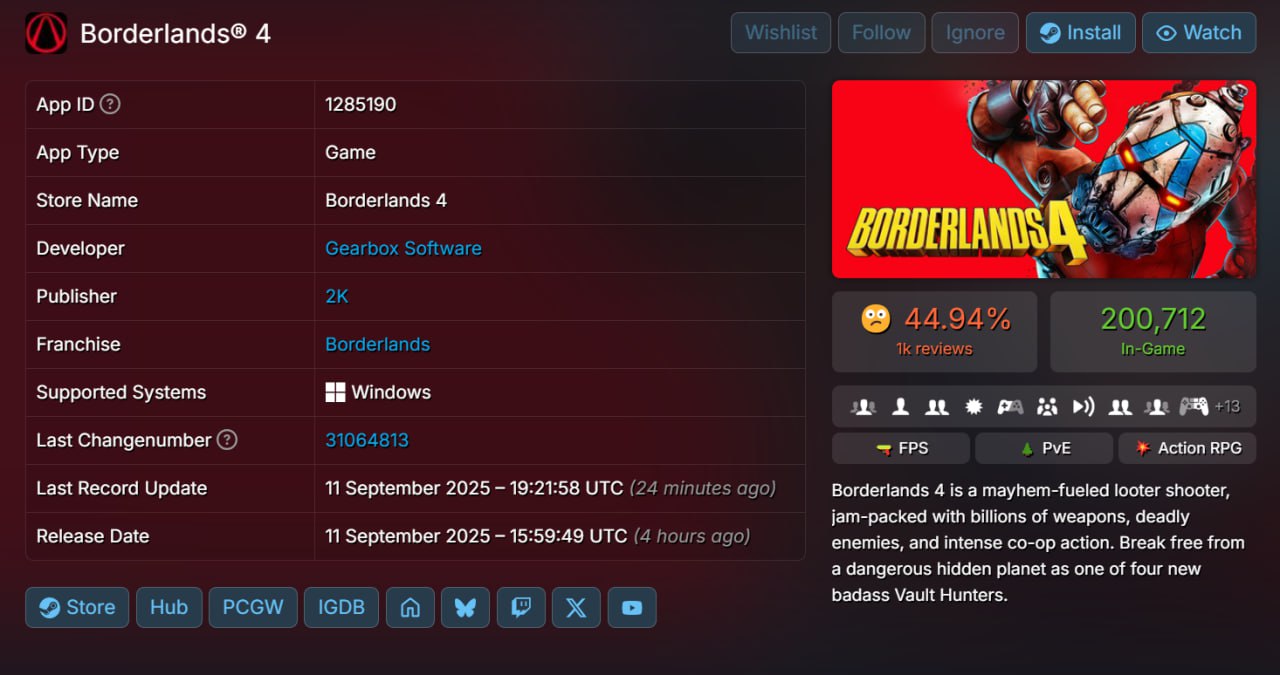Click the Remote Play icon with waves
Viewport: 1280px width, 675px height.
1084,407
